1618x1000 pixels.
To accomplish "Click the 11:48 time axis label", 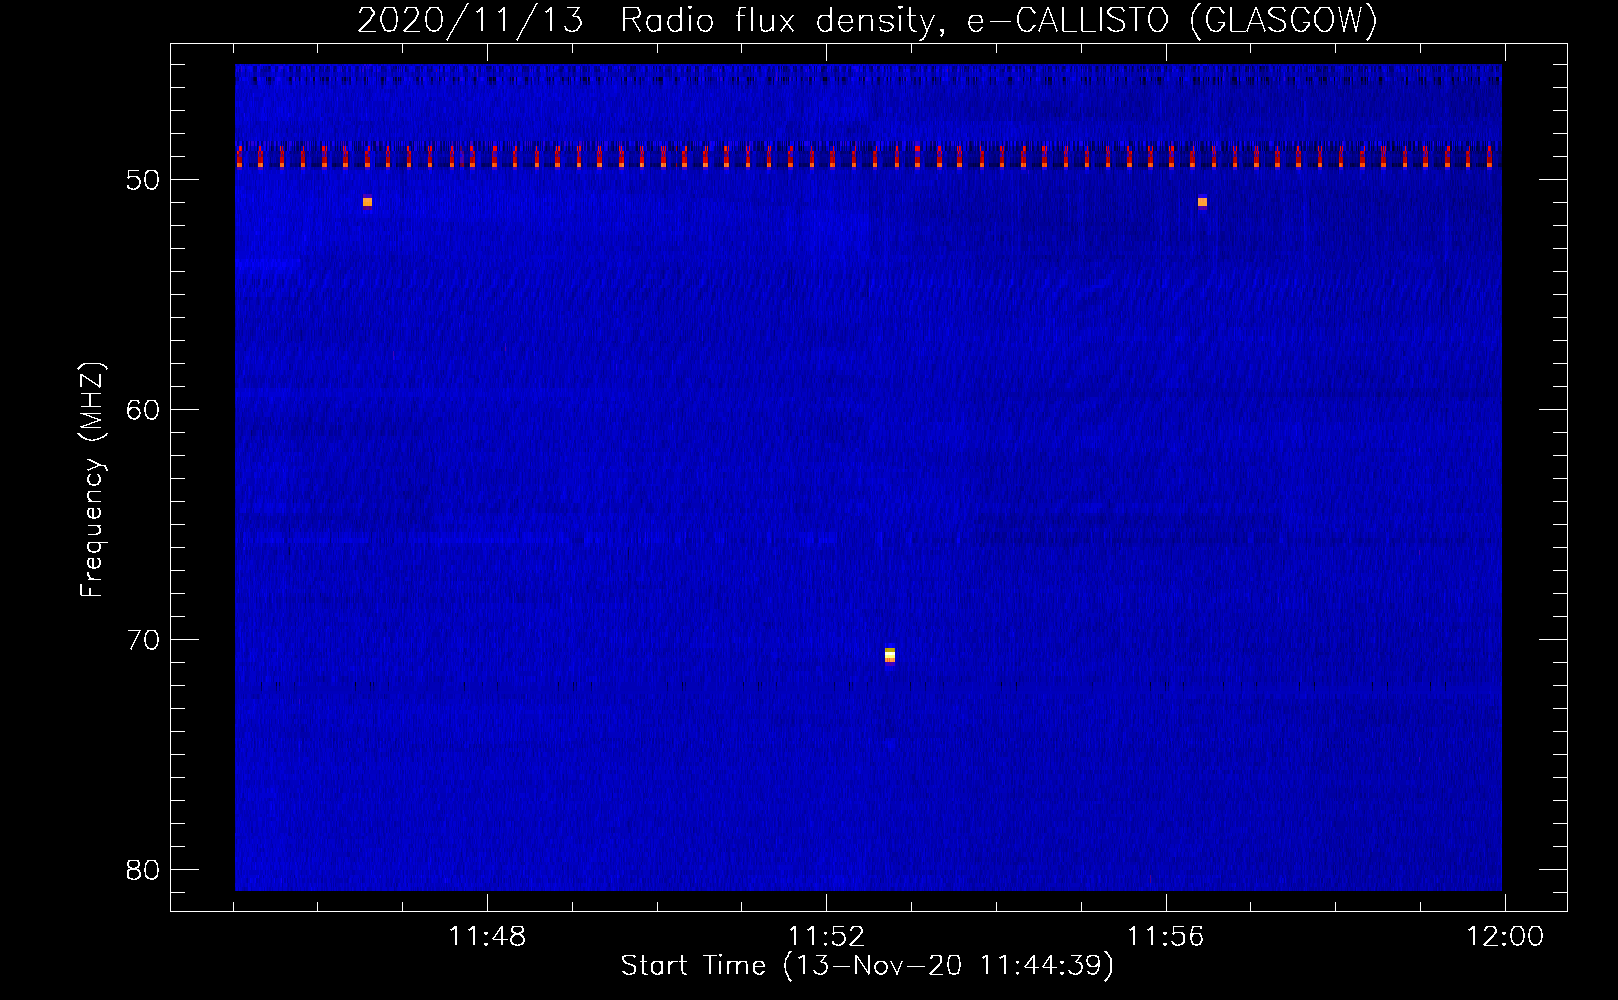I will (487, 937).
